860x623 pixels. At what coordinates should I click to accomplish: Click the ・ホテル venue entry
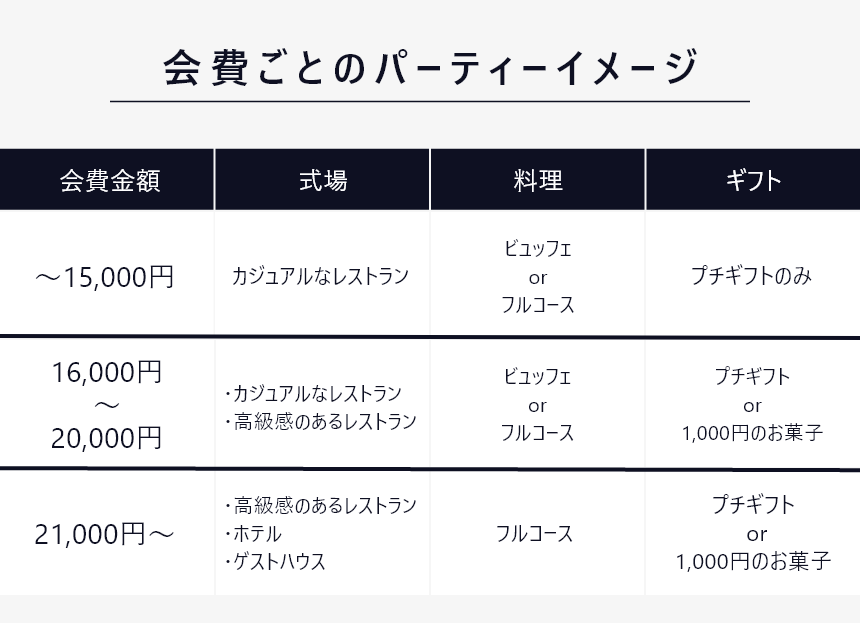tap(253, 534)
